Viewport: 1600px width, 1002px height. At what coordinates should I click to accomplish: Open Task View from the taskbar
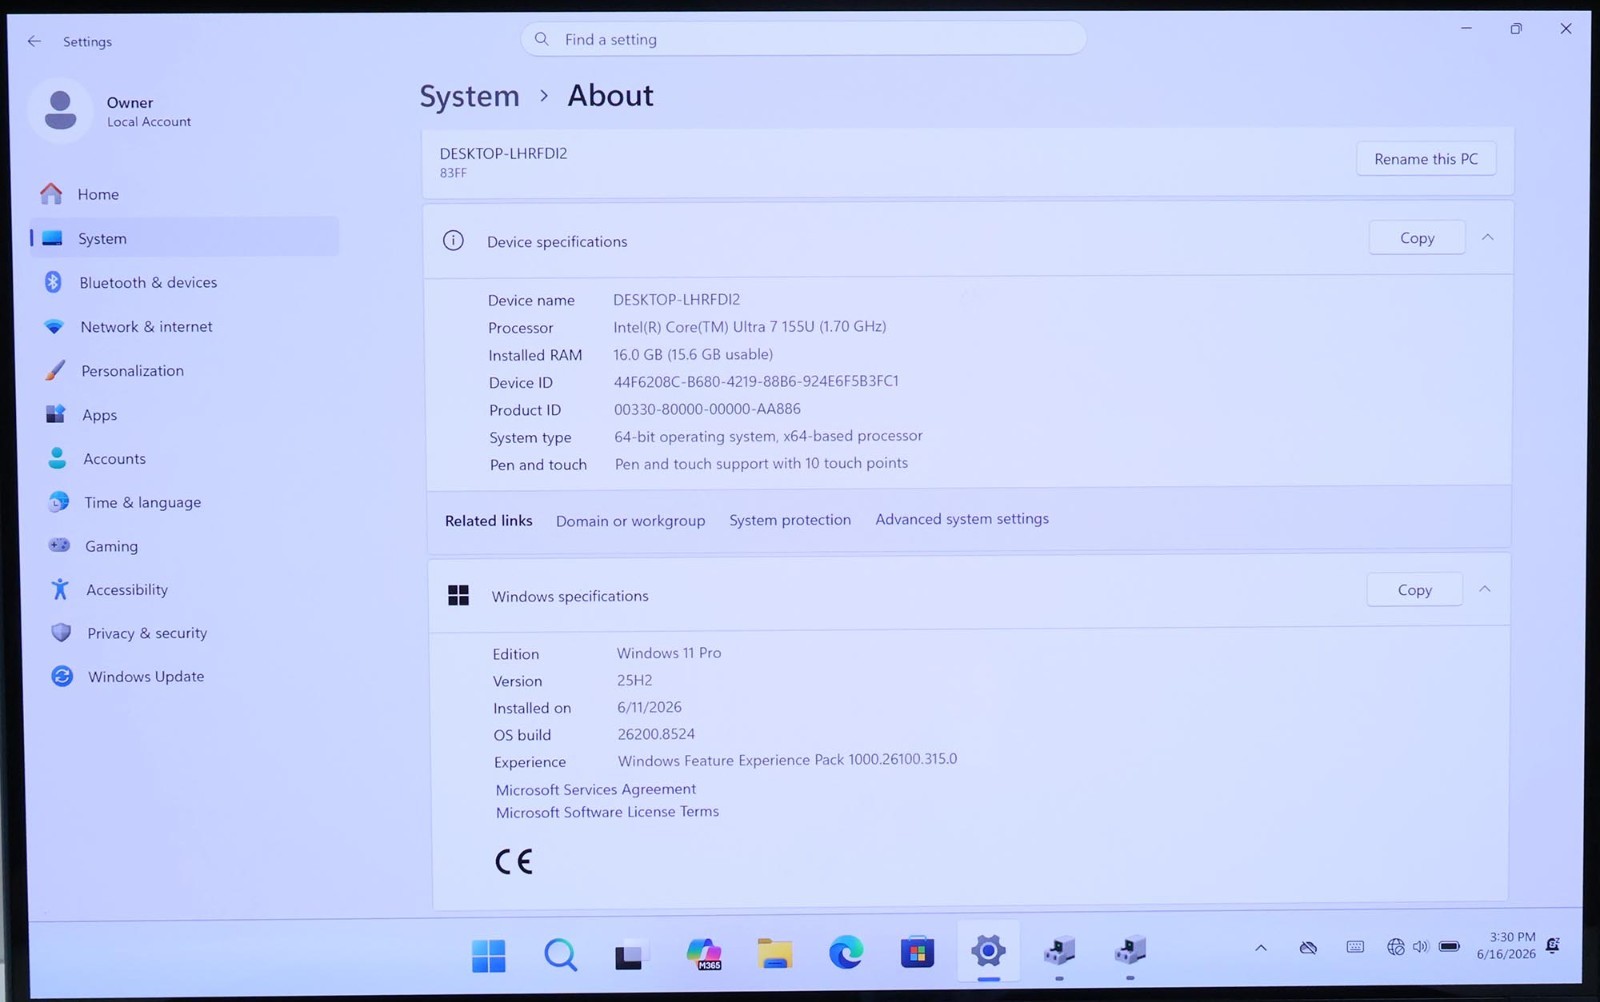631,955
